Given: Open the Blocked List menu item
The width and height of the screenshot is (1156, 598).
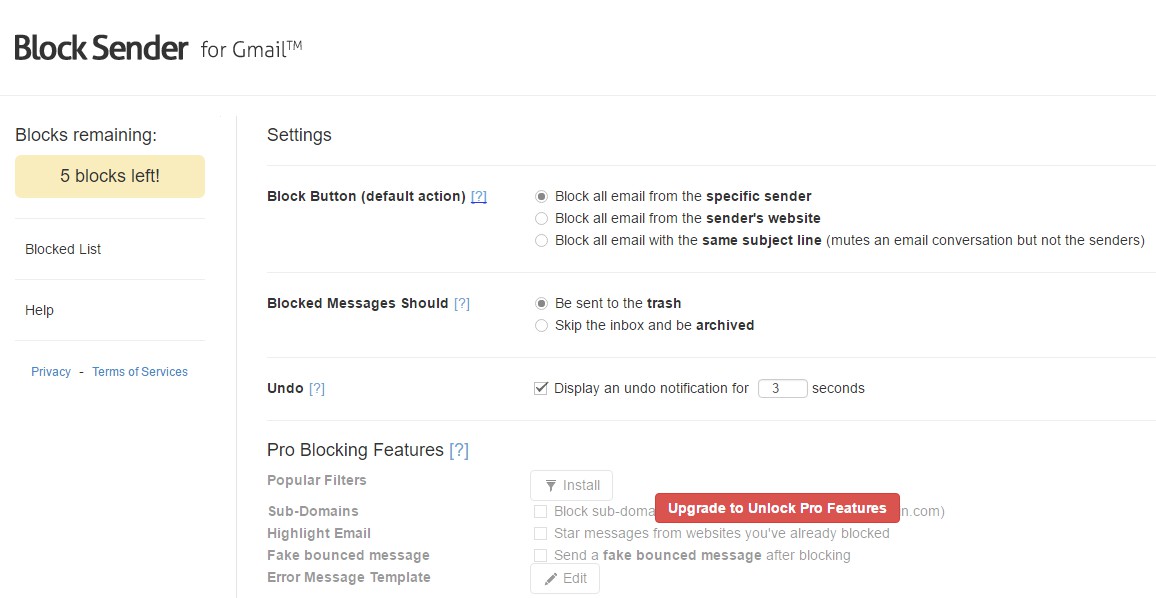Looking at the screenshot, I should click(63, 249).
